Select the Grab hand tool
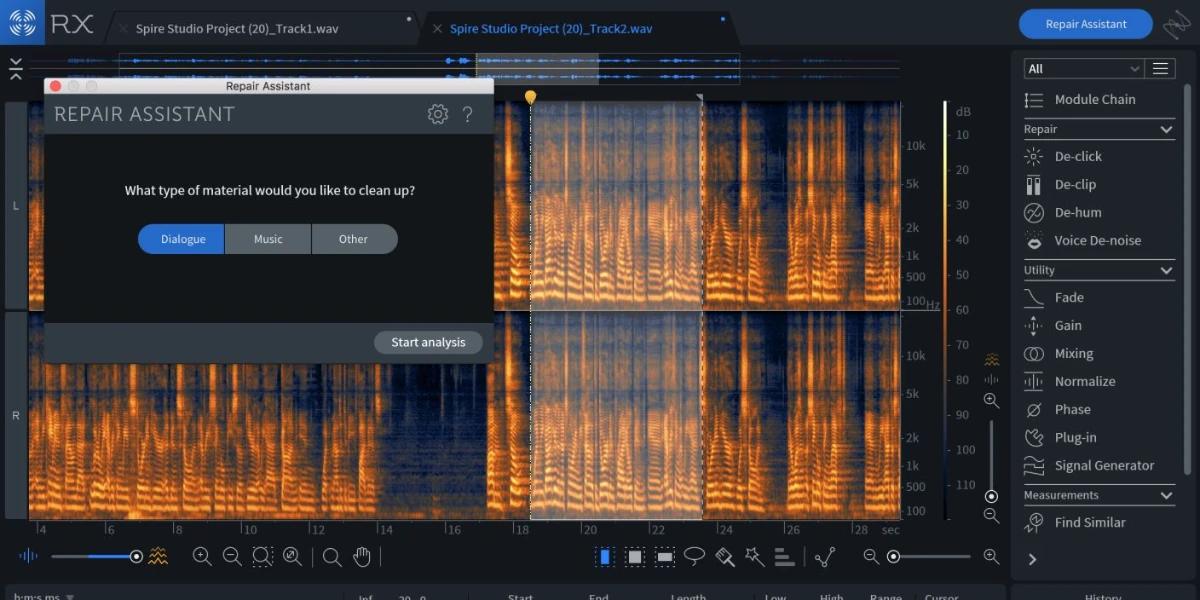This screenshot has width=1200, height=600. (x=361, y=557)
